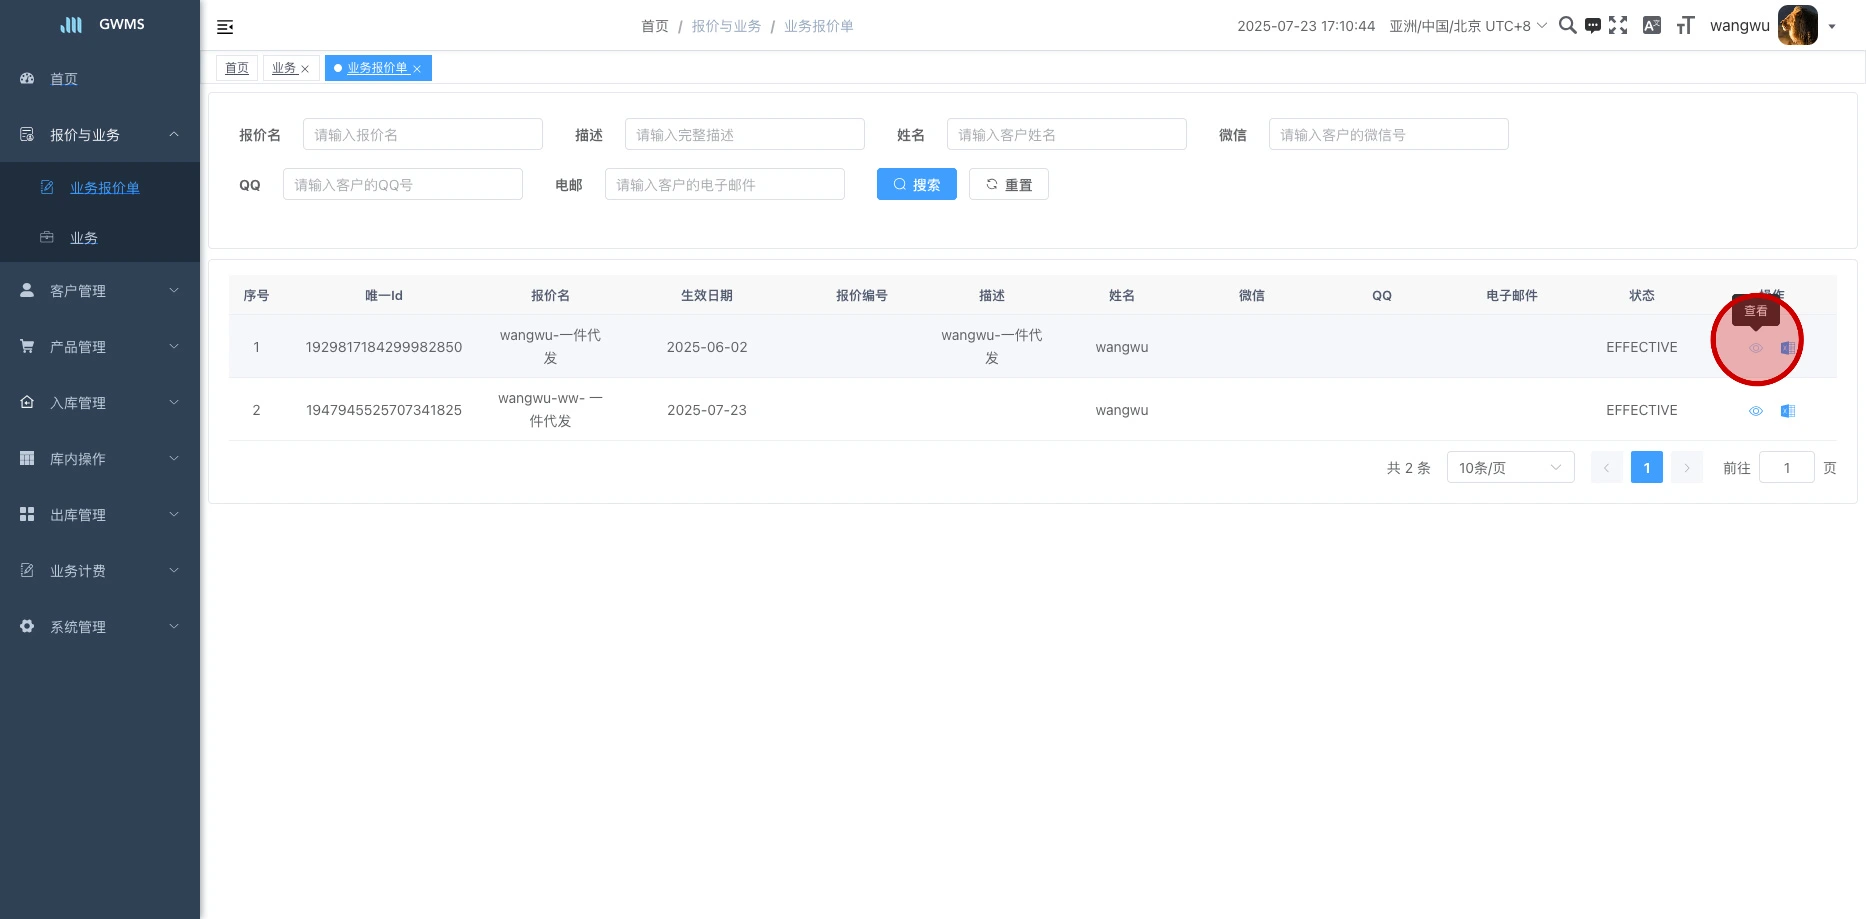Viewport: 1866px width, 919px height.
Task: Expand the 客户管理 sidebar menu
Action: point(100,291)
